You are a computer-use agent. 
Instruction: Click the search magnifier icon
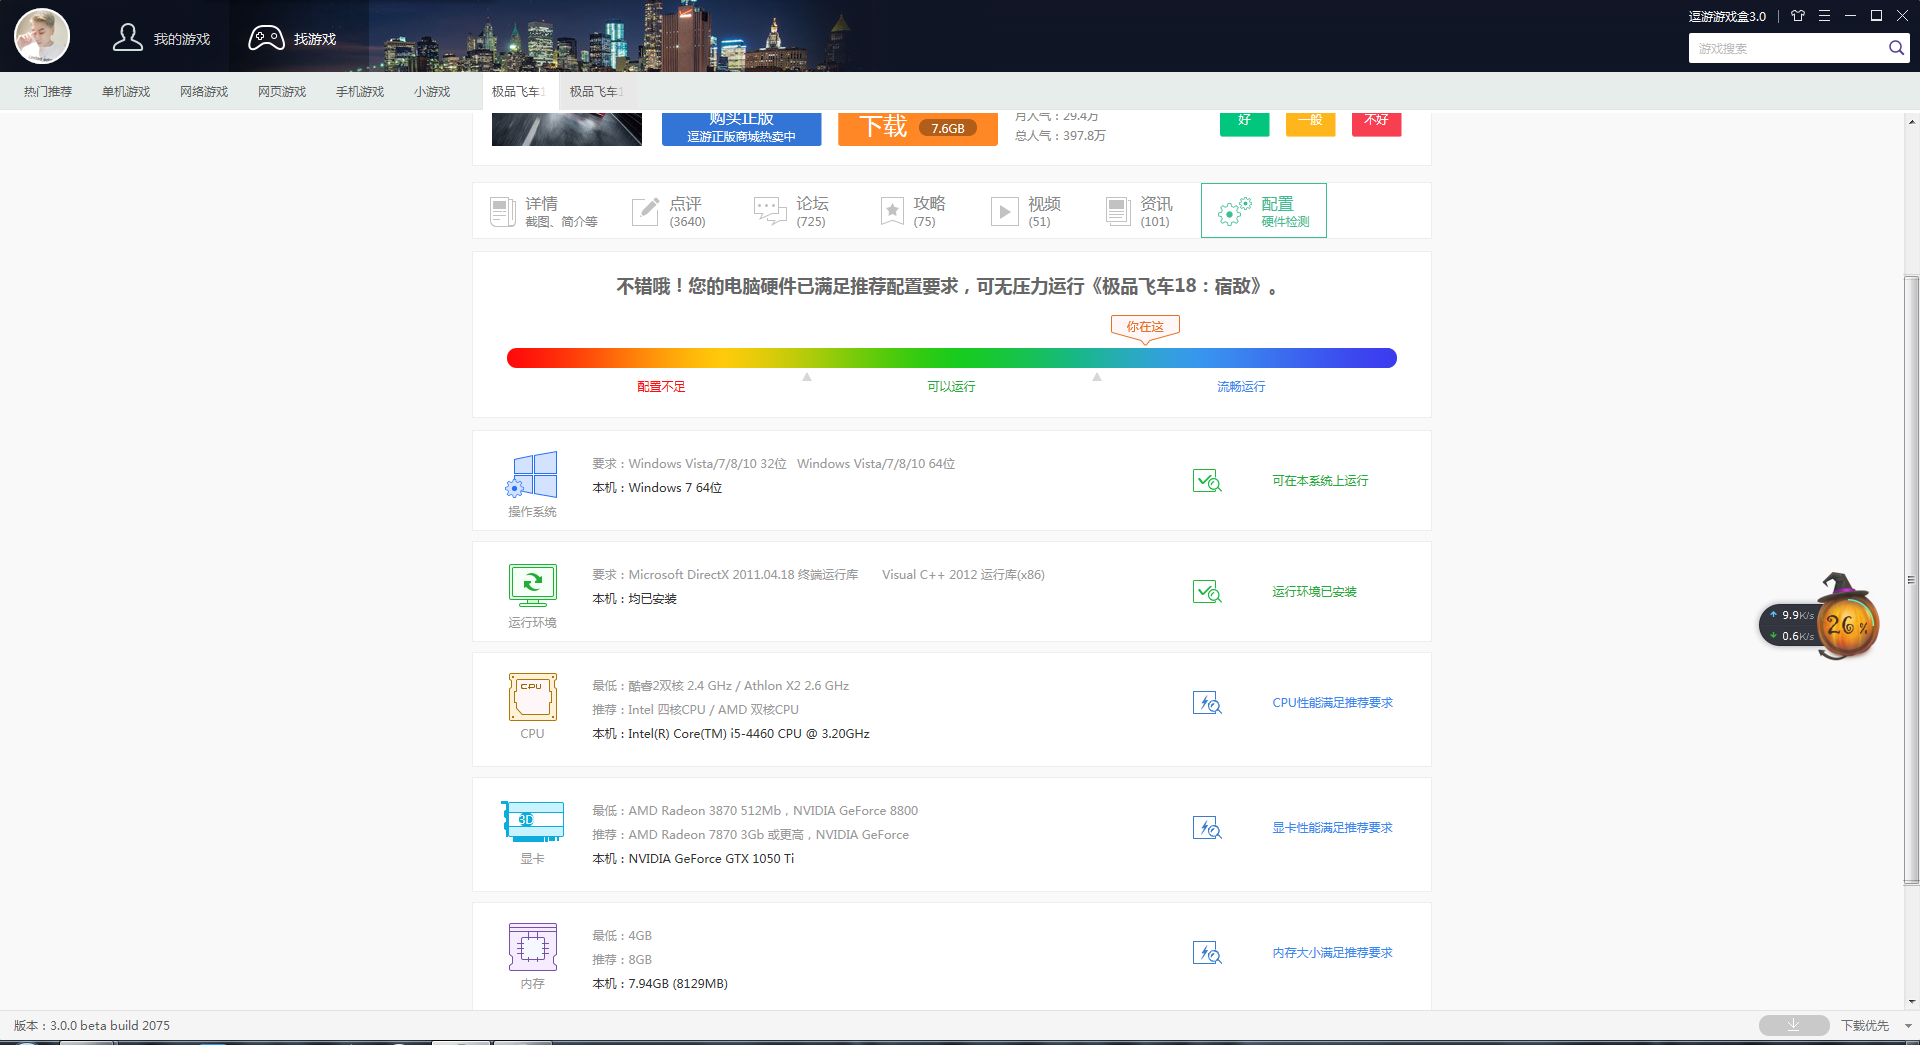pos(1896,48)
